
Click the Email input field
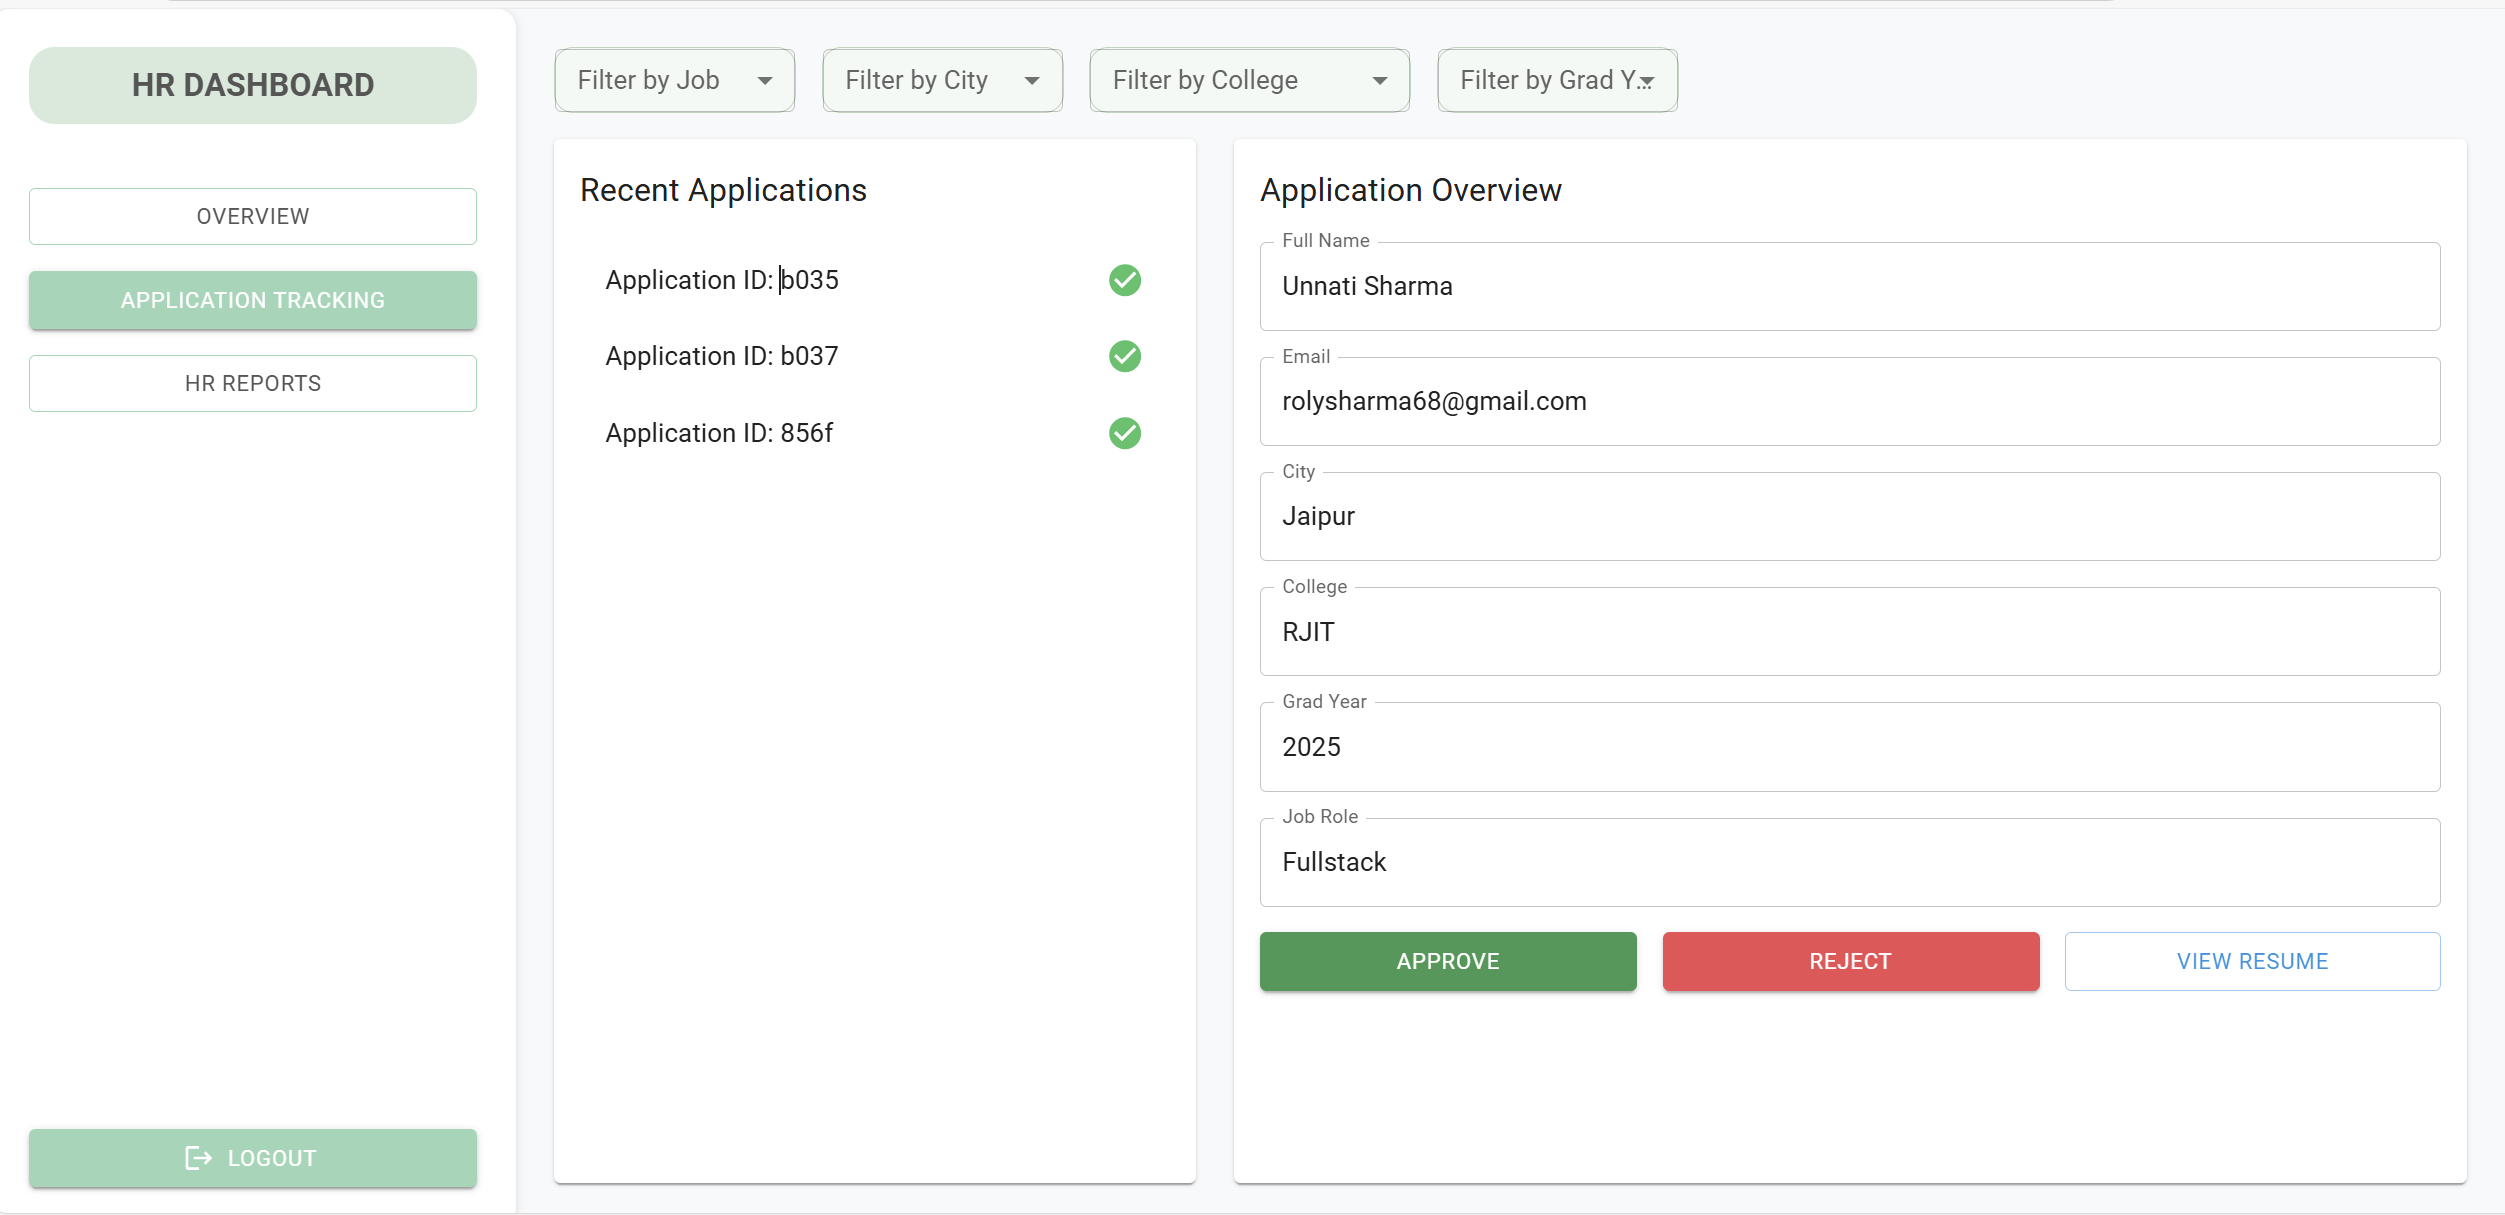coord(1849,402)
